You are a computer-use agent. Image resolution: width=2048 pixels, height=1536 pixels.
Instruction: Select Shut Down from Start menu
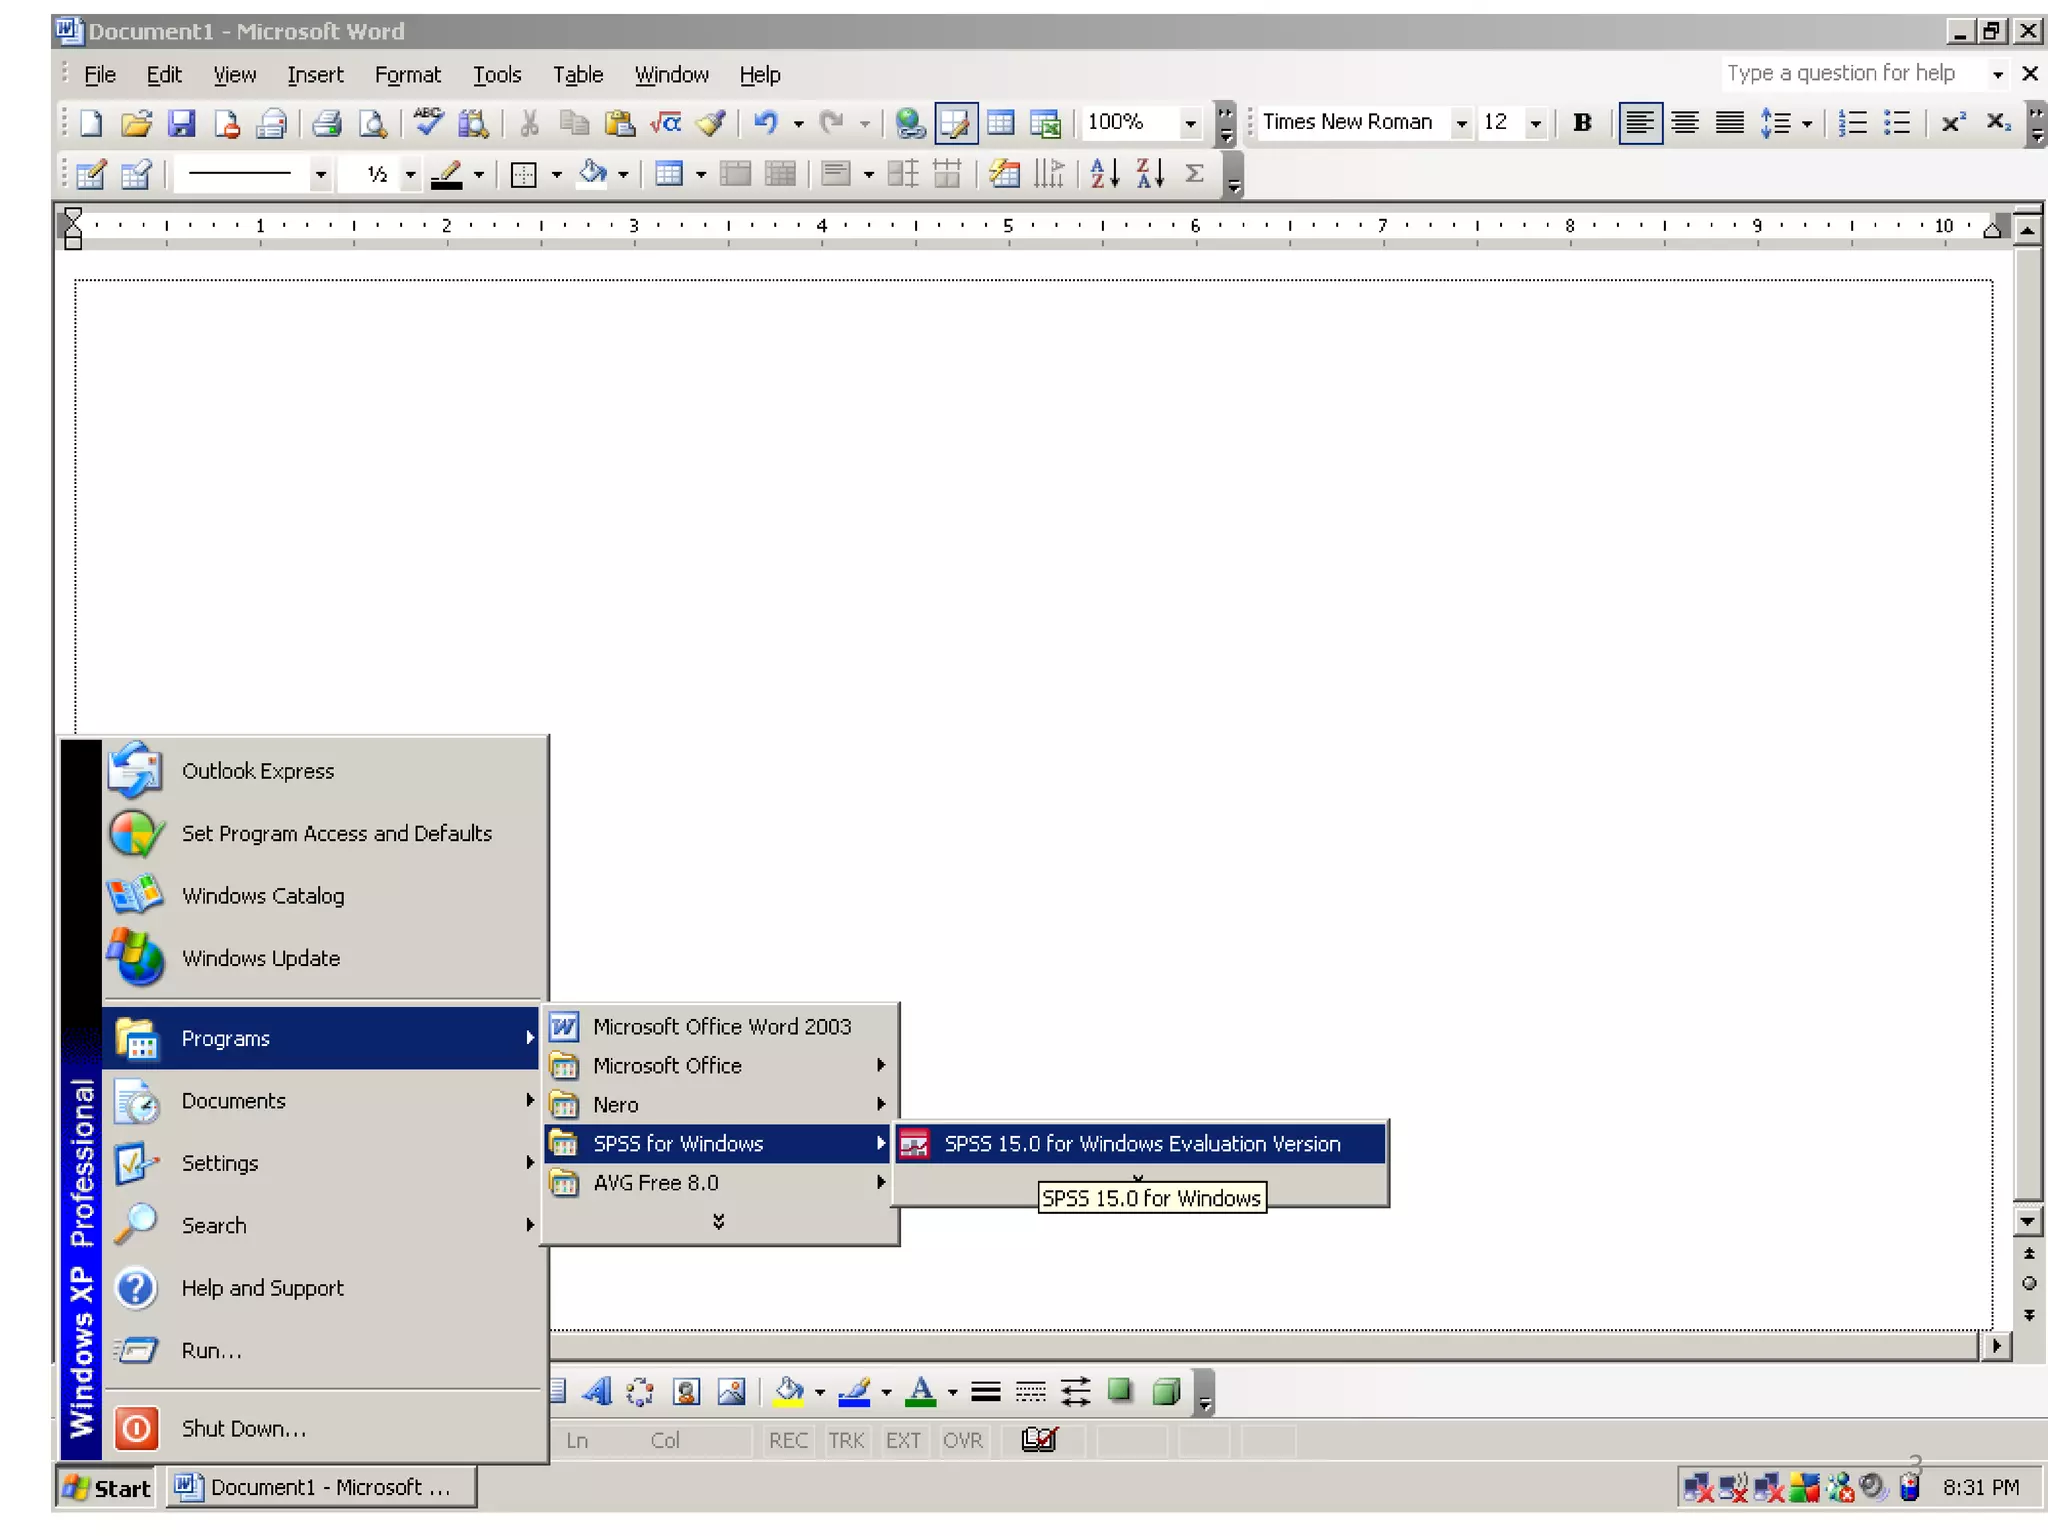[243, 1429]
